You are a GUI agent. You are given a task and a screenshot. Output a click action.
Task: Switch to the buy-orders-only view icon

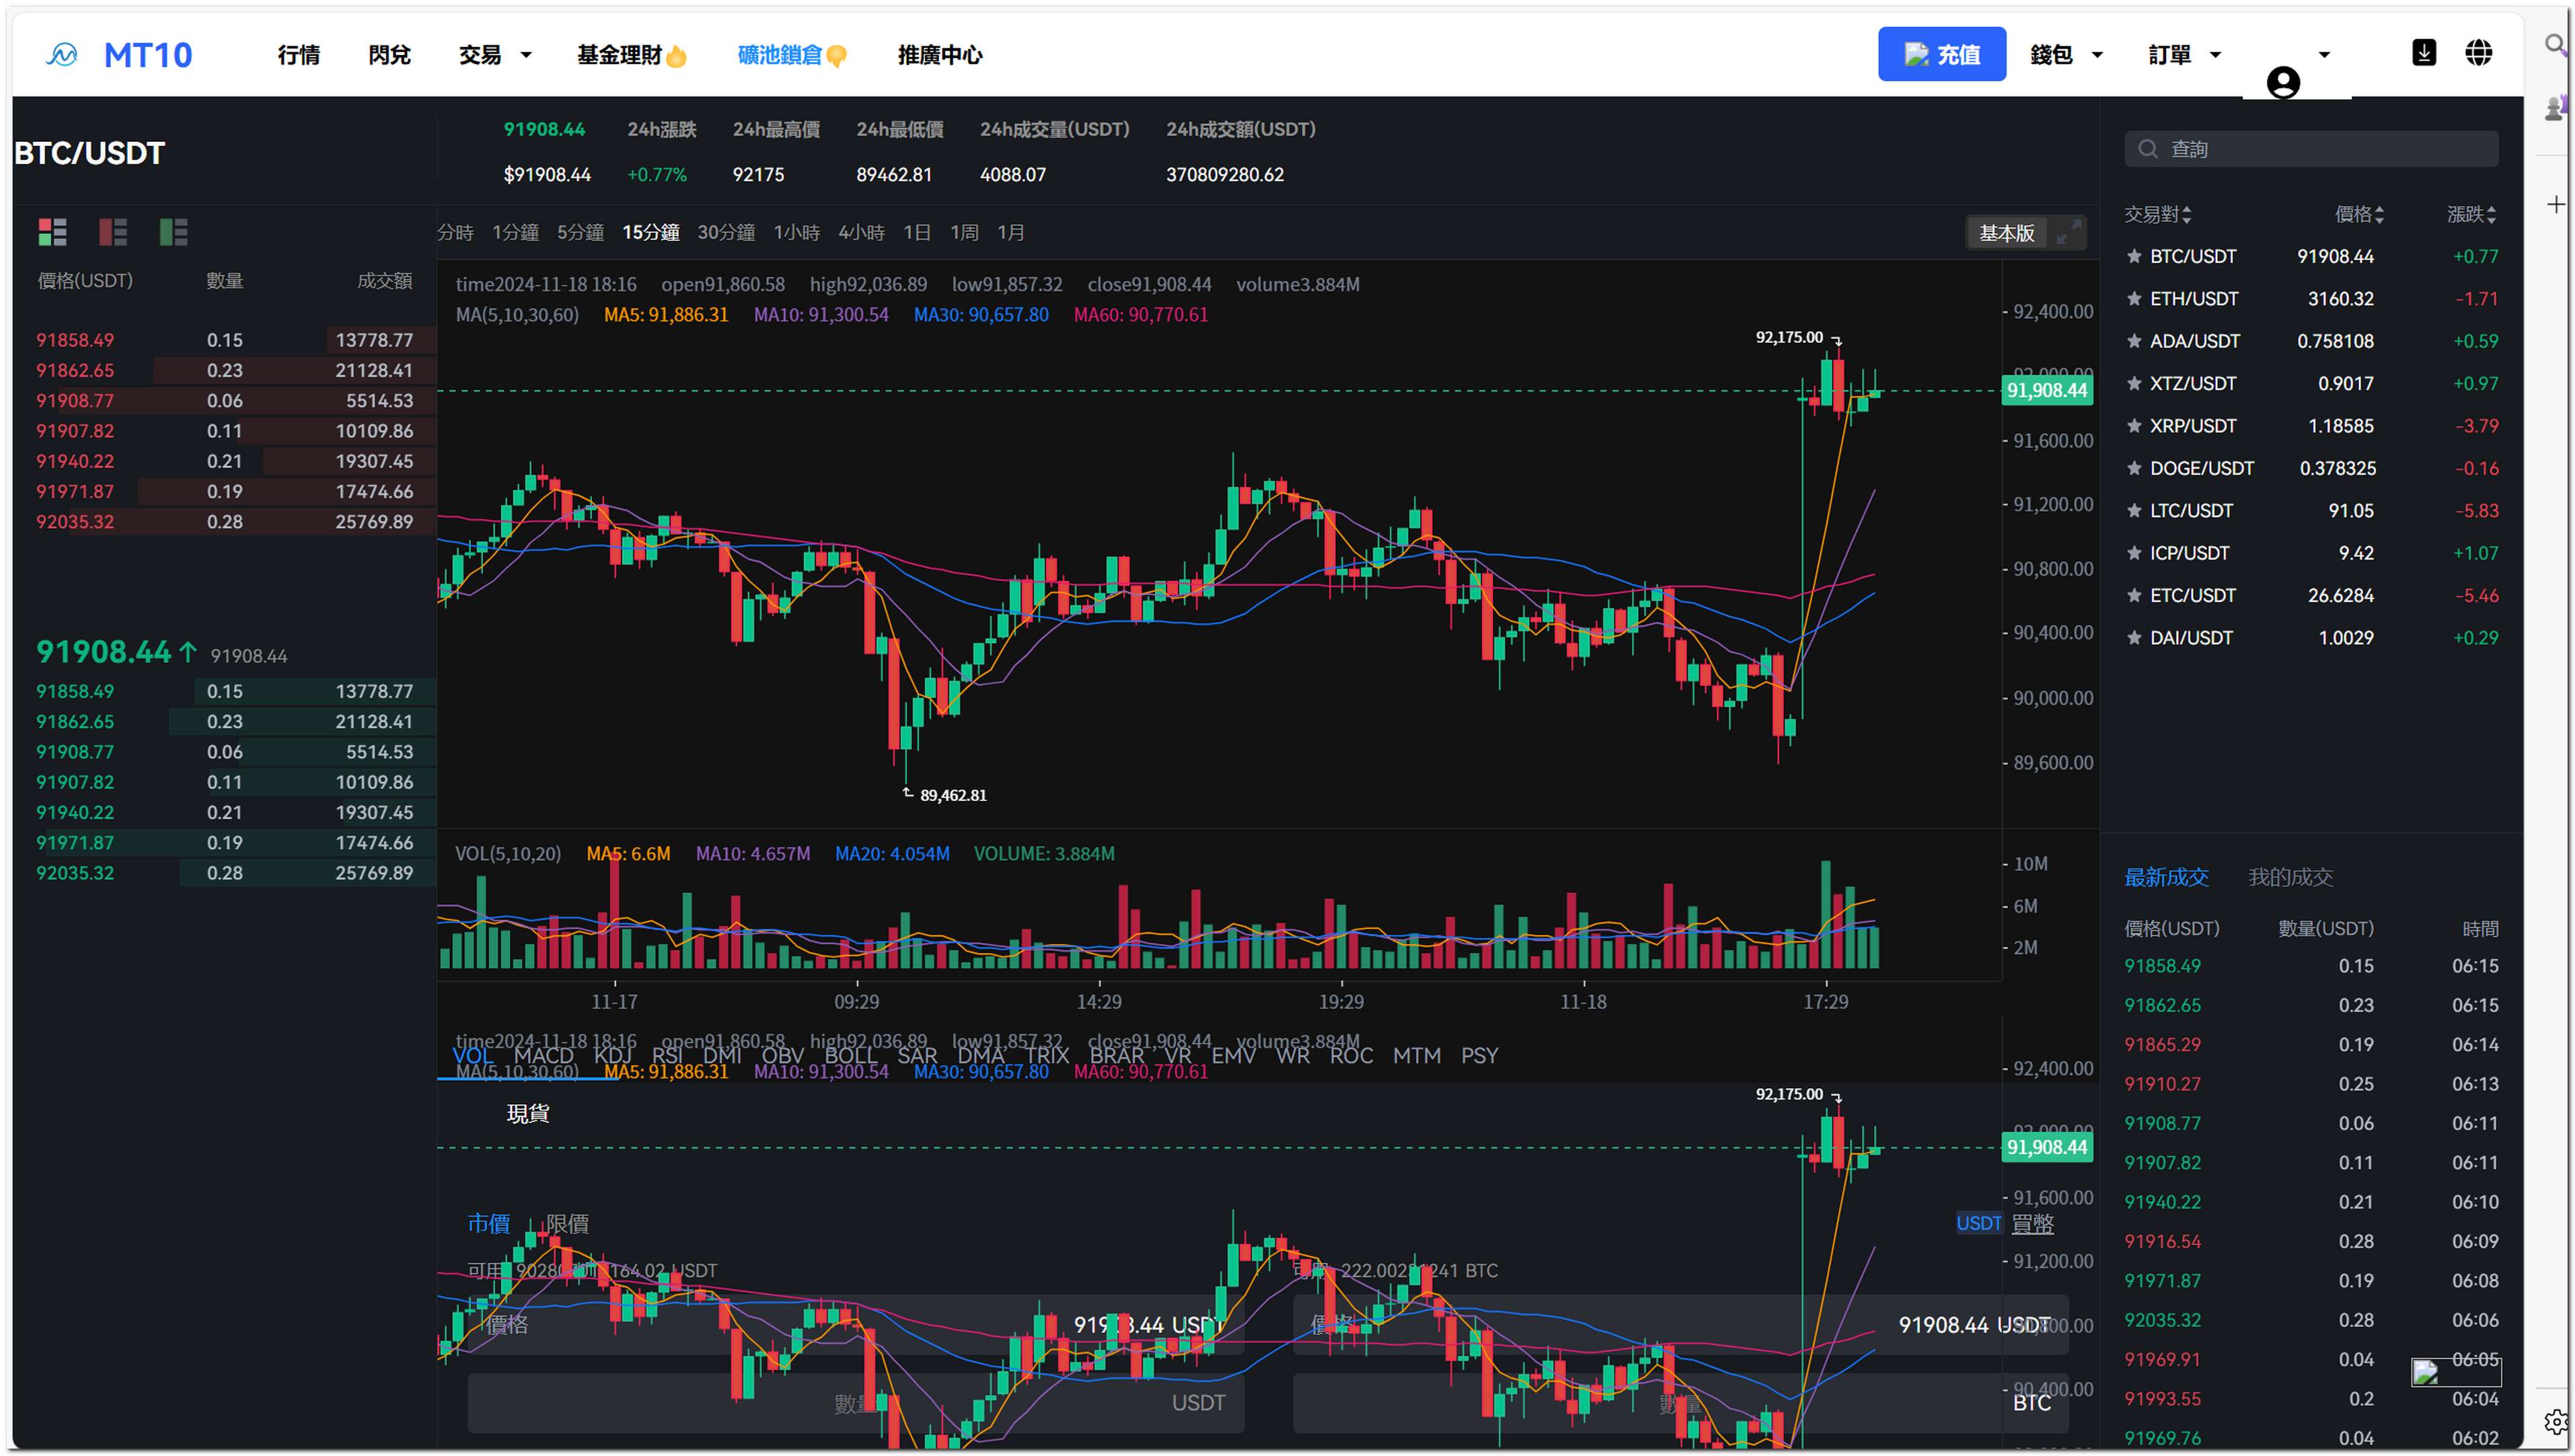tap(173, 232)
